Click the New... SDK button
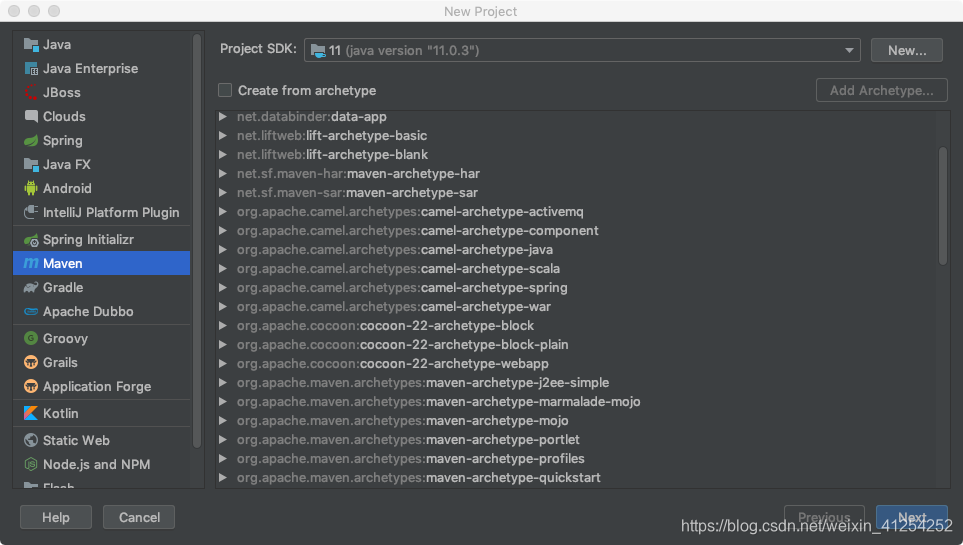 click(906, 50)
